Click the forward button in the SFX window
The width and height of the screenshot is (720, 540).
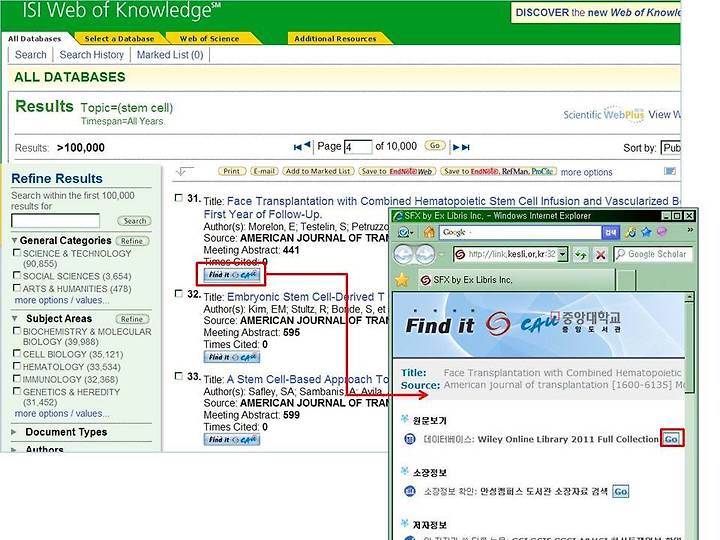(425, 253)
